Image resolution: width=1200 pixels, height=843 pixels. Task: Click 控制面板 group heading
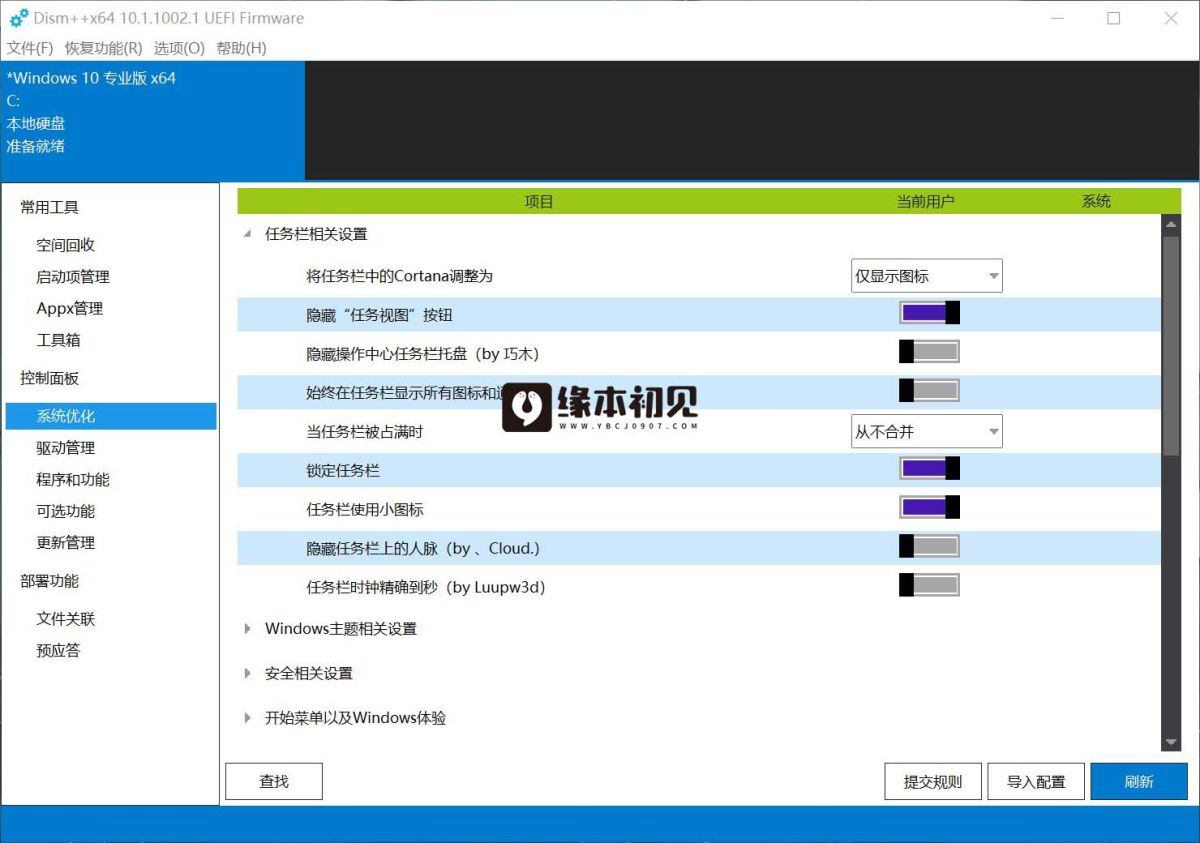tap(50, 378)
